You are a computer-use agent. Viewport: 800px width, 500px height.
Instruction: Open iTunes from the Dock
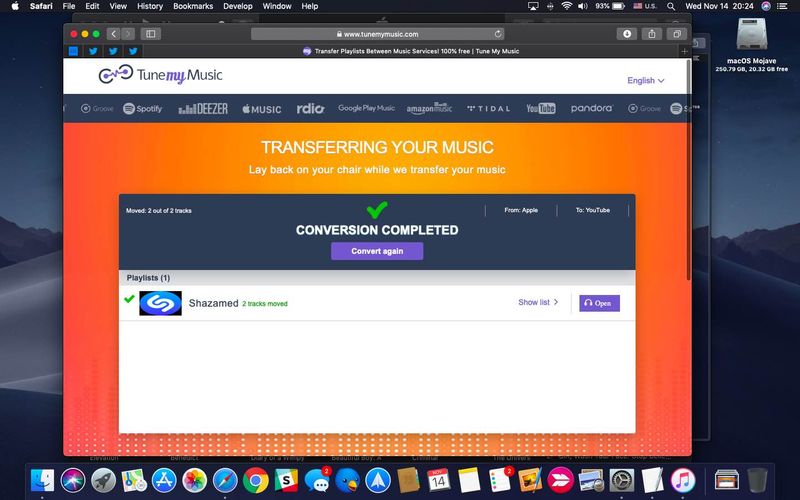click(x=683, y=480)
